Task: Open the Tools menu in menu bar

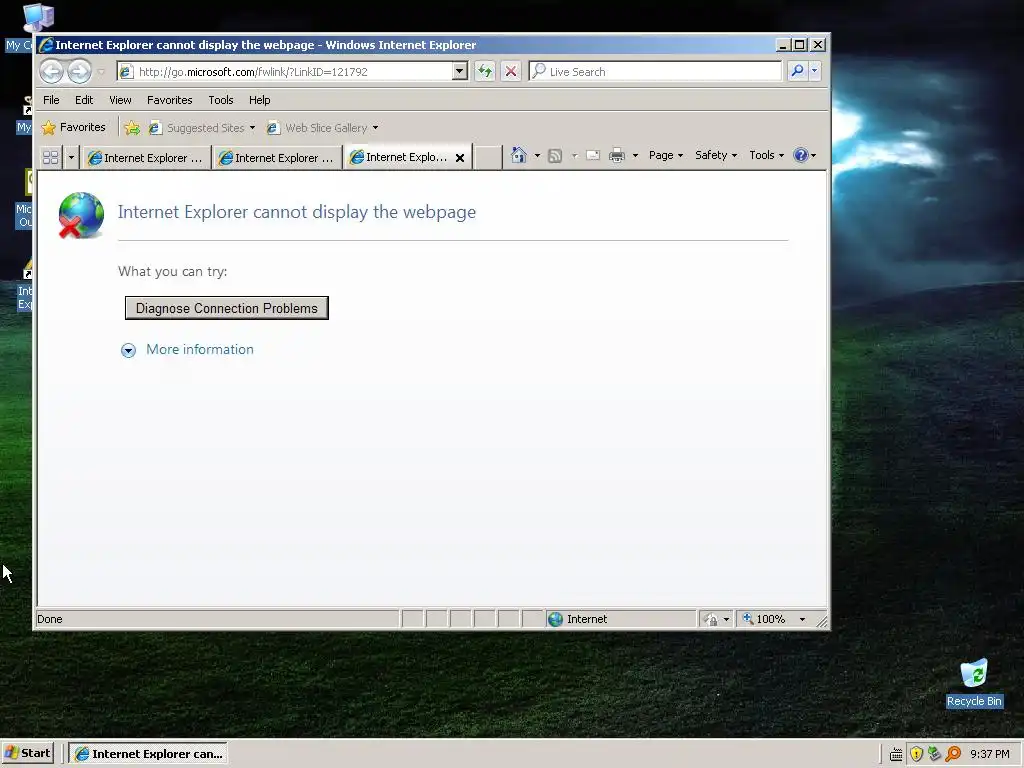Action: [x=221, y=100]
